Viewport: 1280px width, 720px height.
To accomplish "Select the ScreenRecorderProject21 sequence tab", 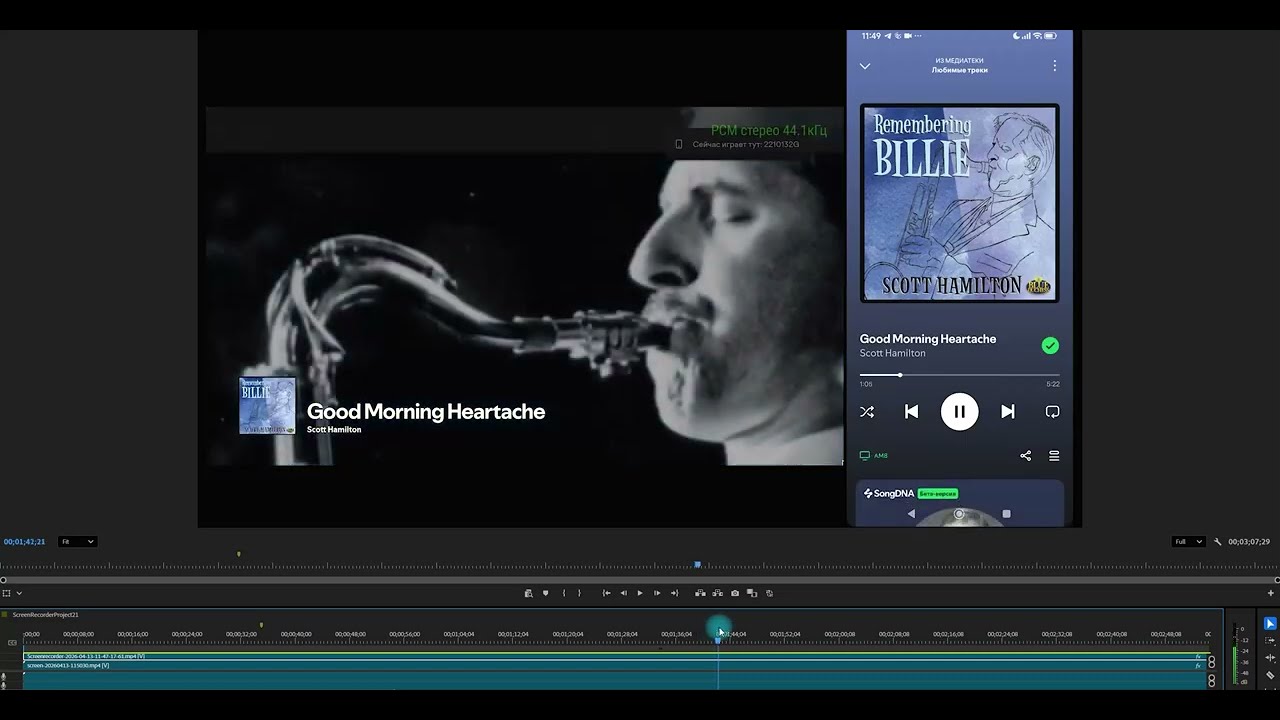I will 45,615.
